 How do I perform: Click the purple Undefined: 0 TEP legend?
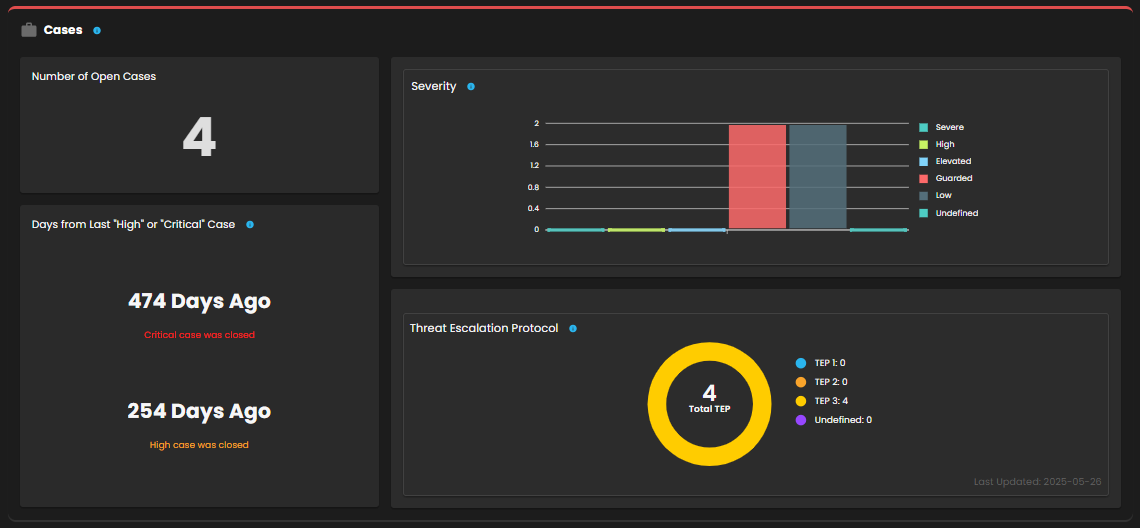point(834,420)
